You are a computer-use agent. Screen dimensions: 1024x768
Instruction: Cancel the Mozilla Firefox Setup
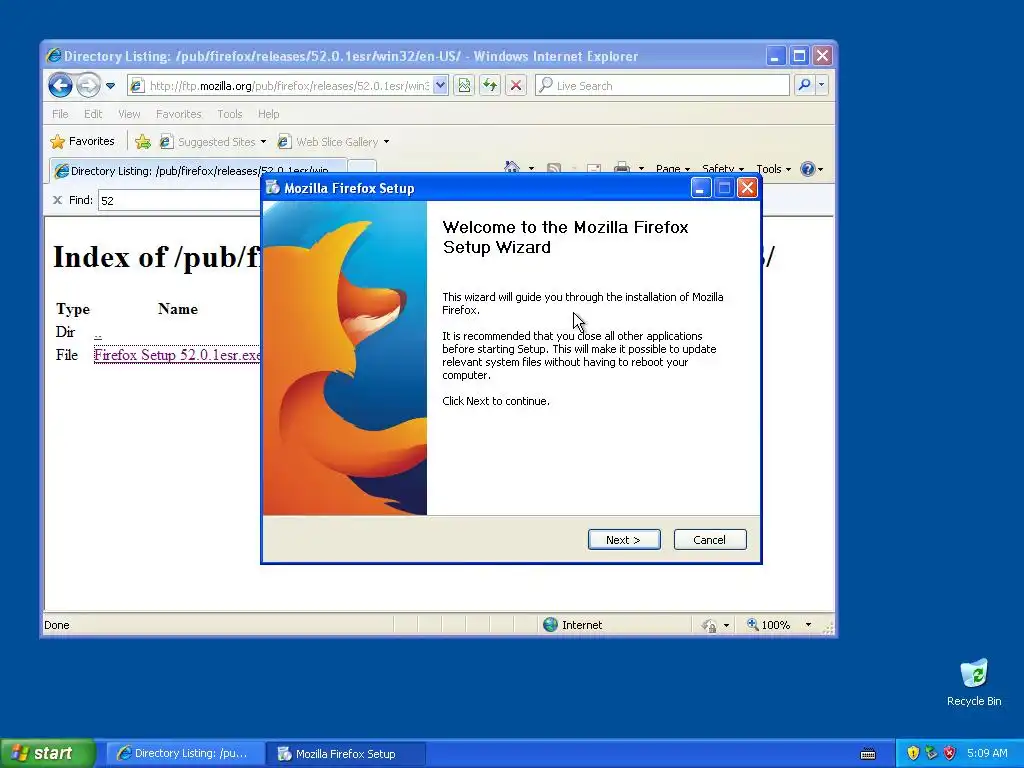click(x=709, y=539)
